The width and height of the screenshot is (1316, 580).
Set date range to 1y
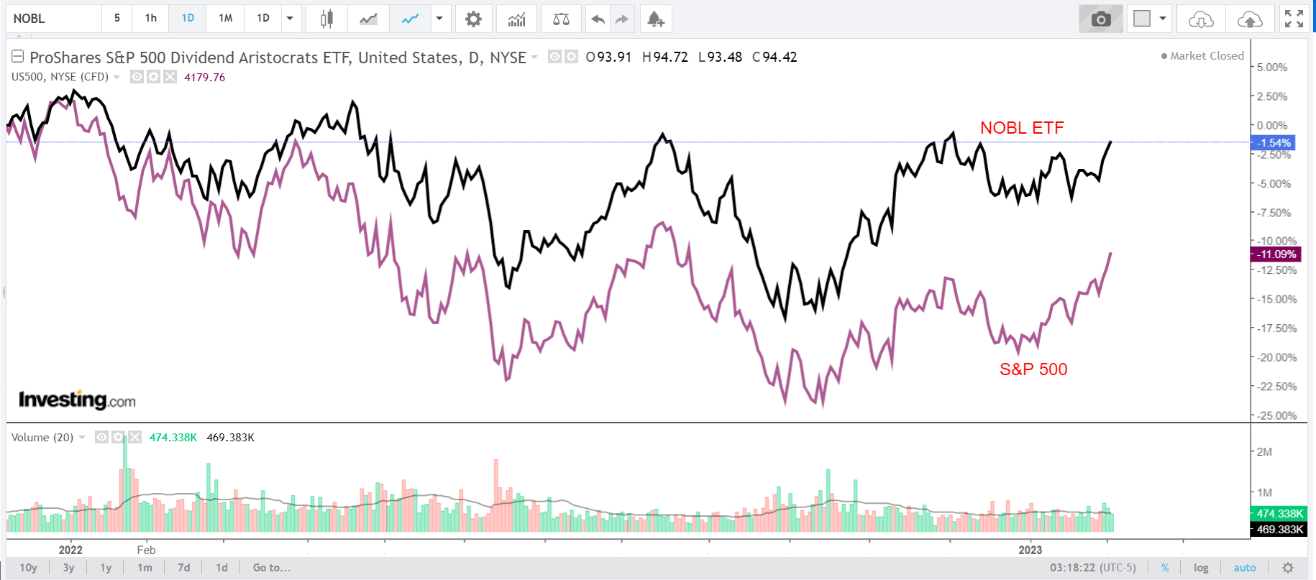coord(106,567)
